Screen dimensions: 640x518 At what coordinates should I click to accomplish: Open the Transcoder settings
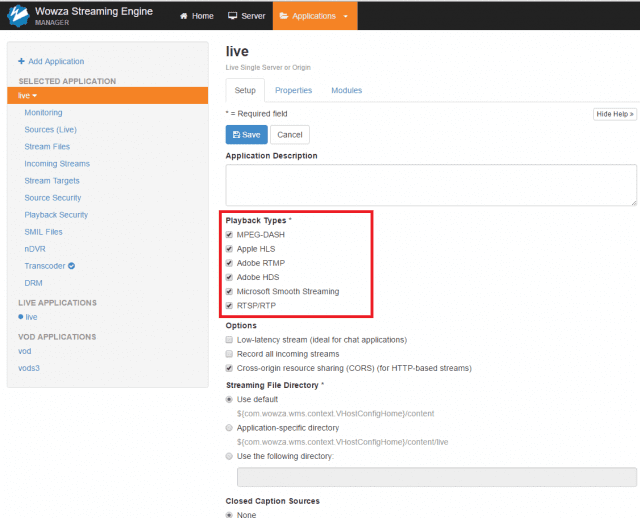coord(44,266)
